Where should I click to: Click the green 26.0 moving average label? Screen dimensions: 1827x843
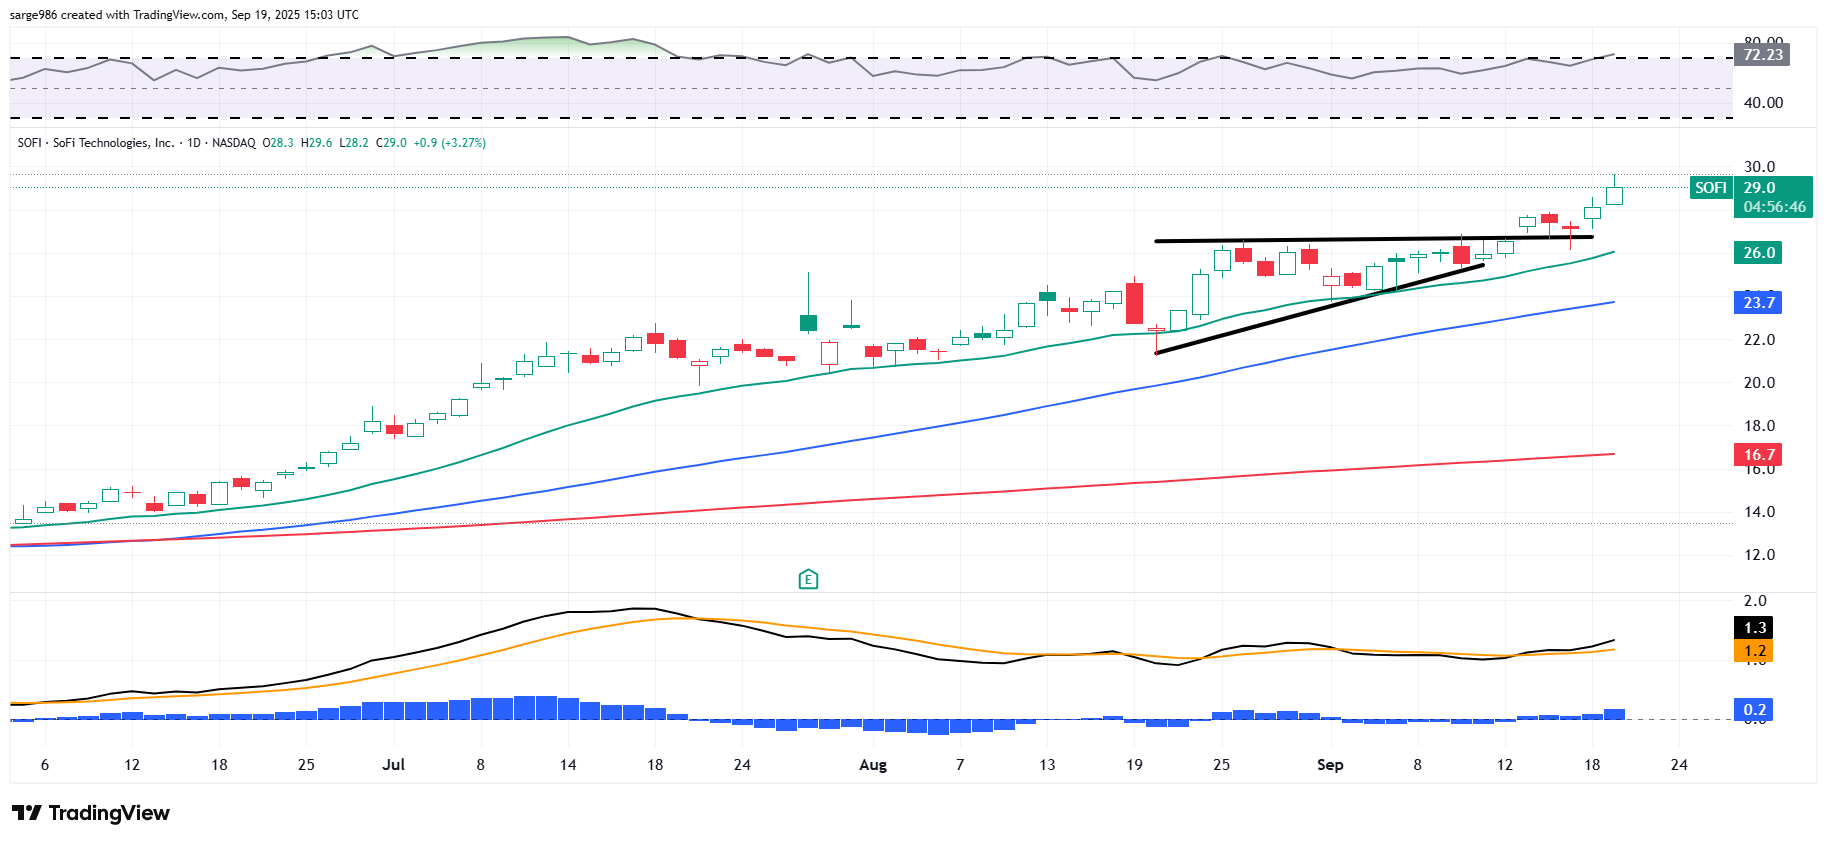1758,253
